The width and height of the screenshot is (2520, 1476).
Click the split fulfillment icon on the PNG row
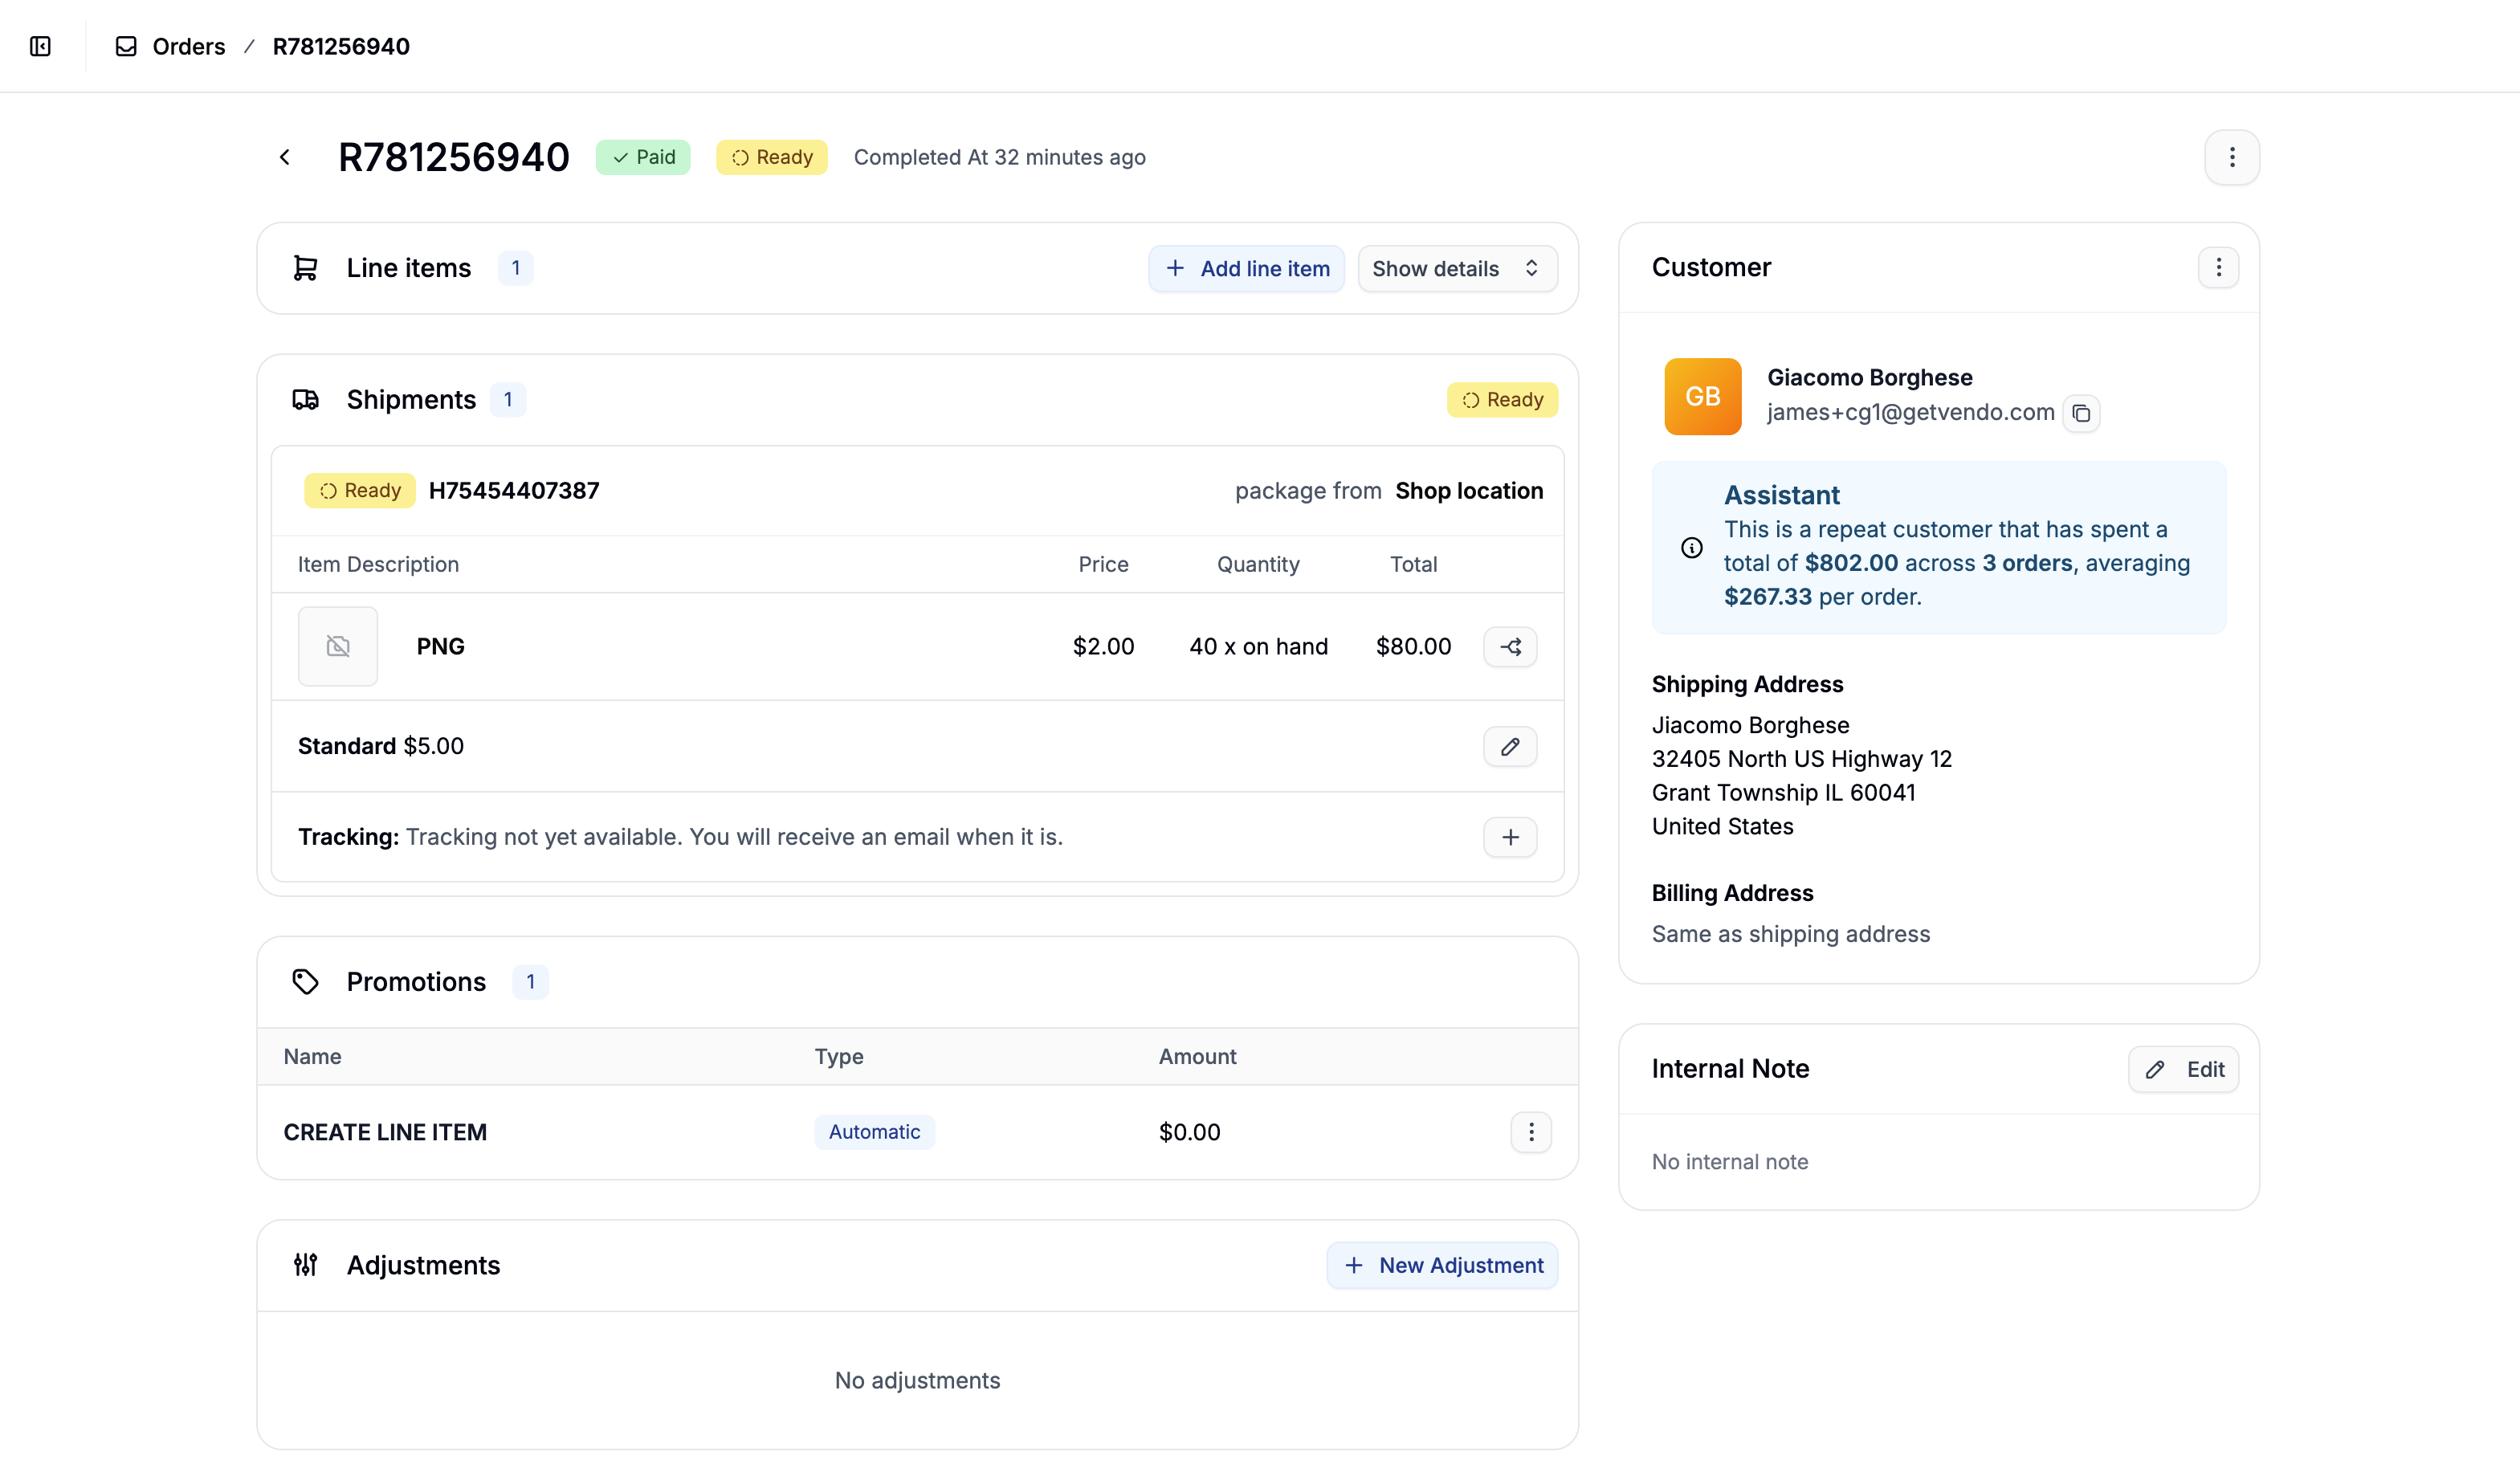(x=1510, y=646)
